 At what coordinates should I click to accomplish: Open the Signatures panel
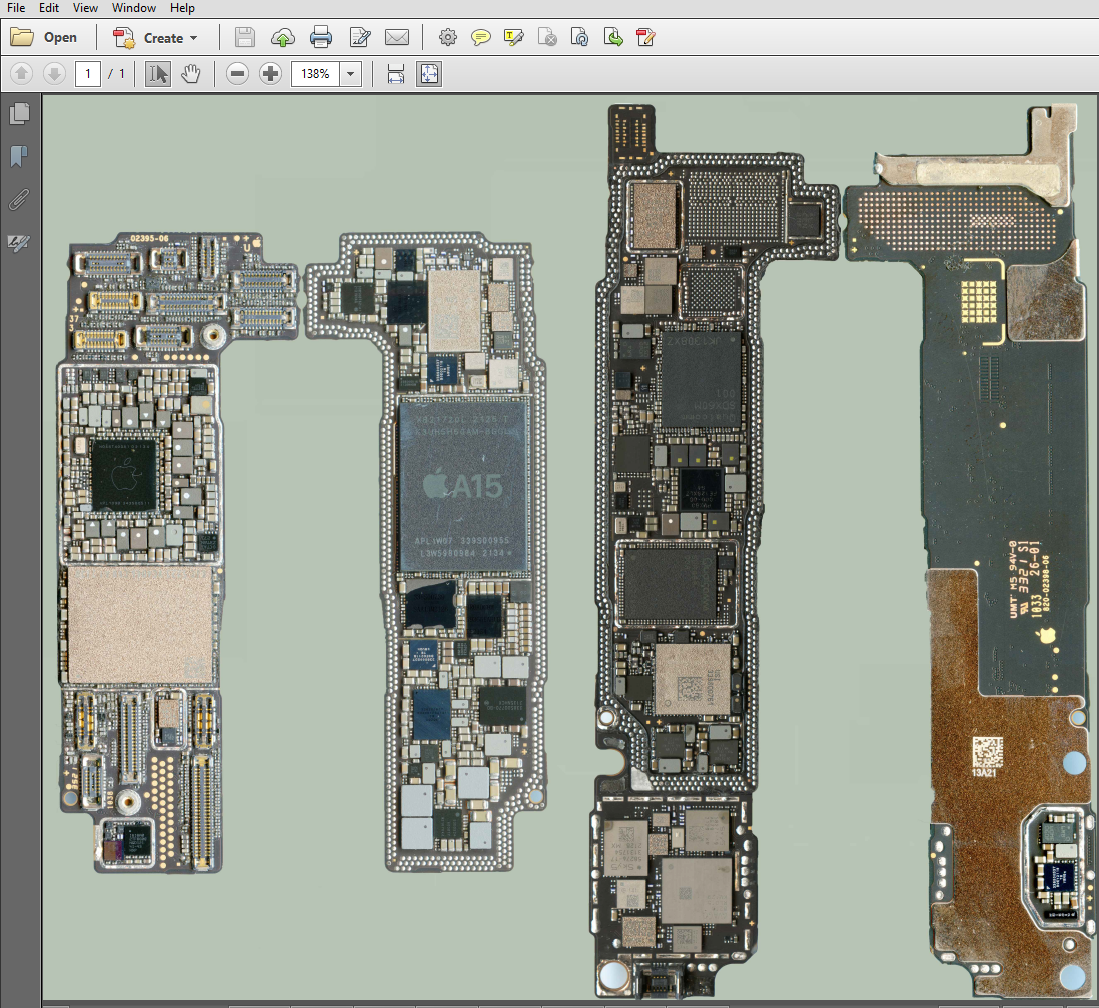[x=19, y=243]
